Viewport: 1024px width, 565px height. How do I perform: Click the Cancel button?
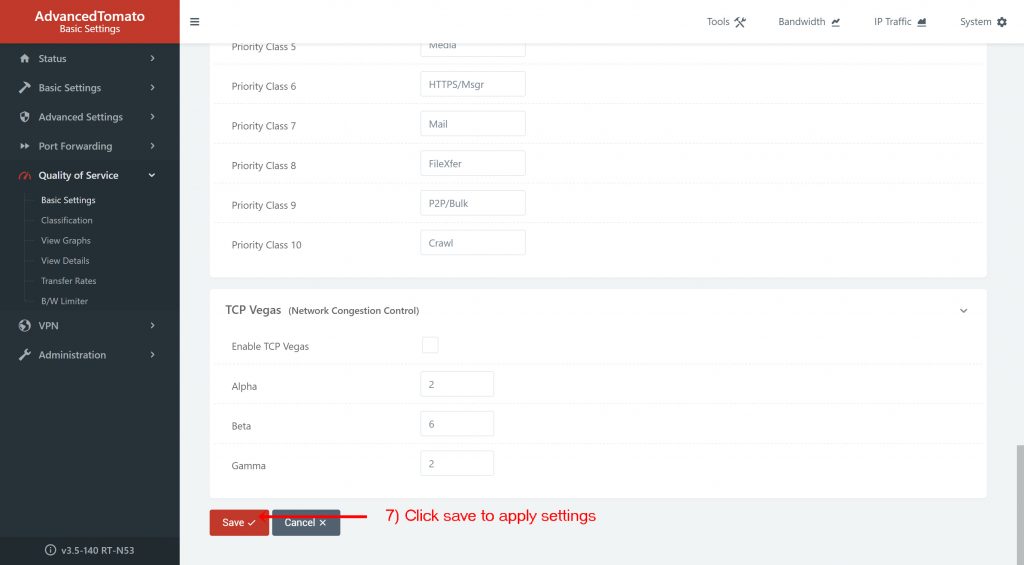click(306, 523)
